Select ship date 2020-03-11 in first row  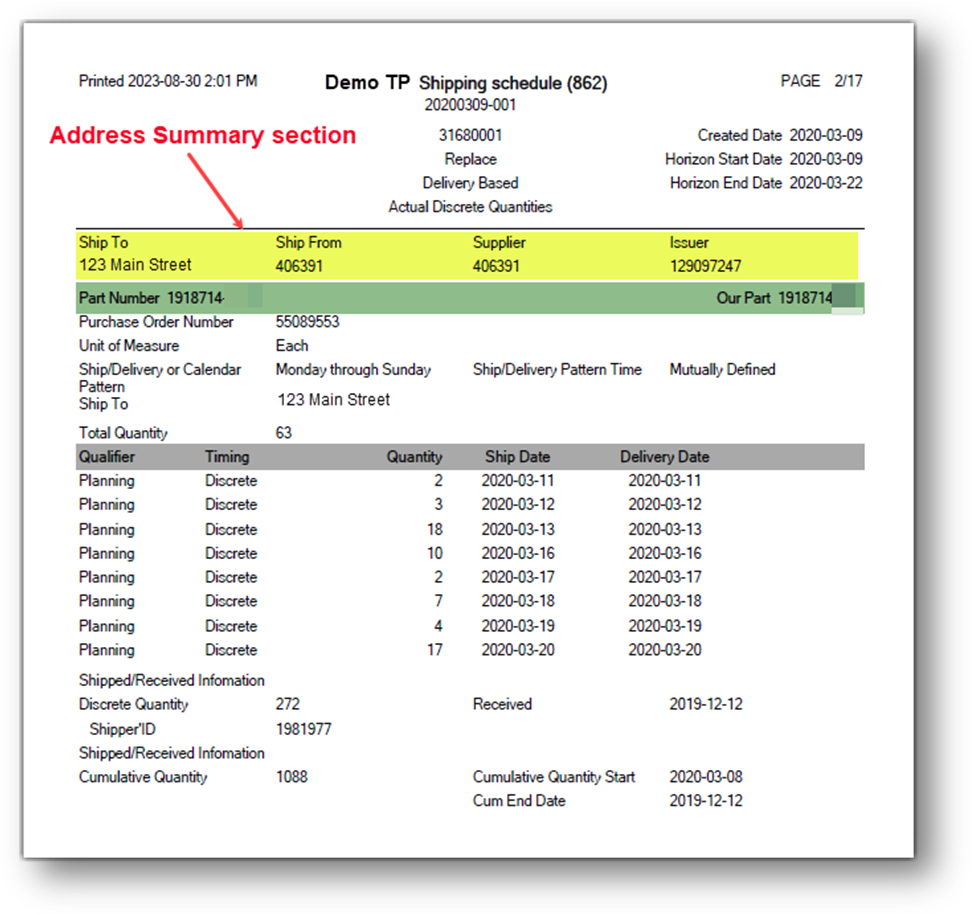(x=518, y=481)
